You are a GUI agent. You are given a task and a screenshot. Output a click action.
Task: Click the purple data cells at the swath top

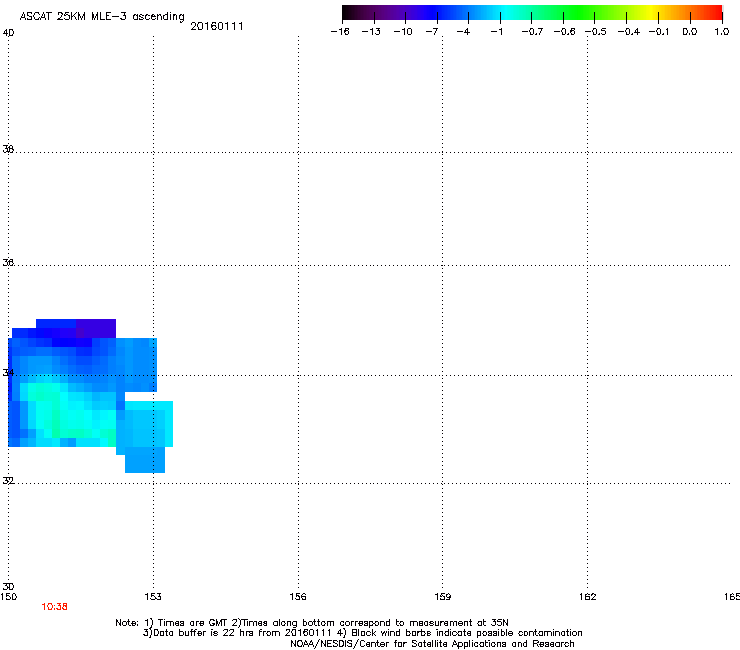(x=96, y=329)
